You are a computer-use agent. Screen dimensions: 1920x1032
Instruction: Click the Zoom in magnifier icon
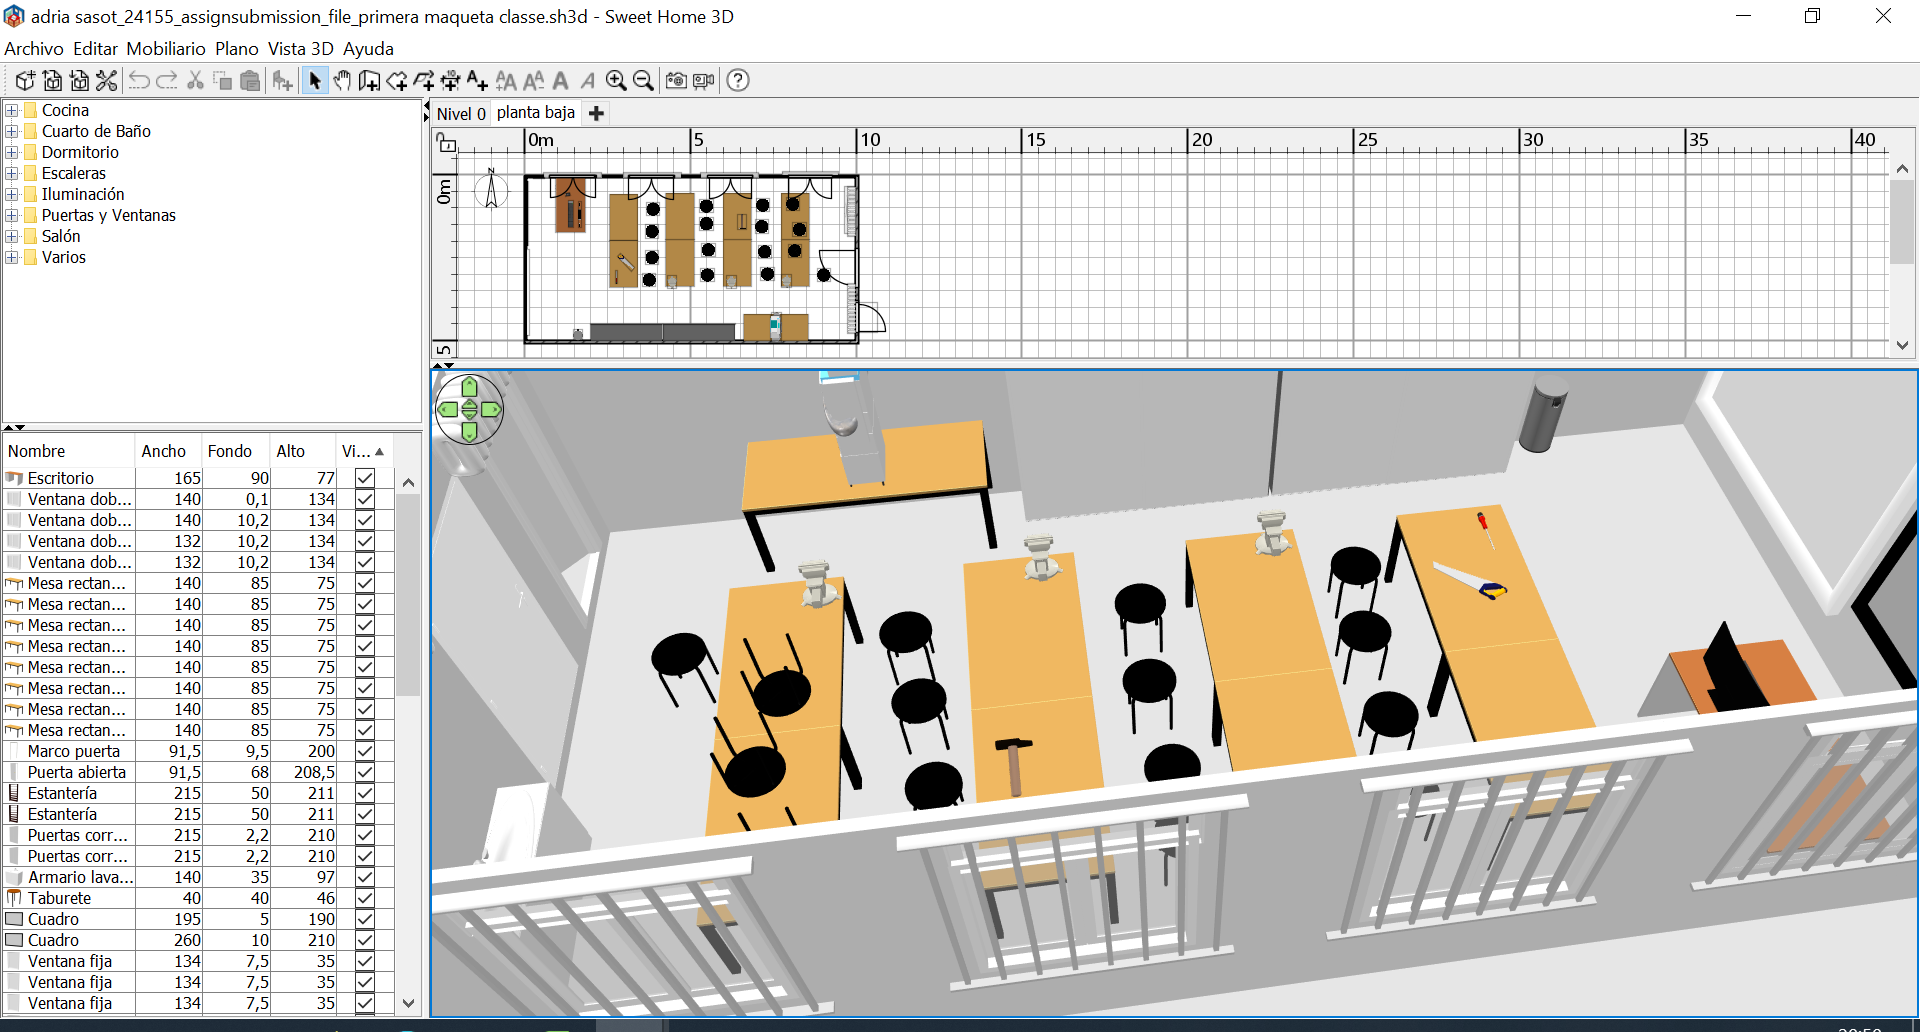tap(616, 81)
